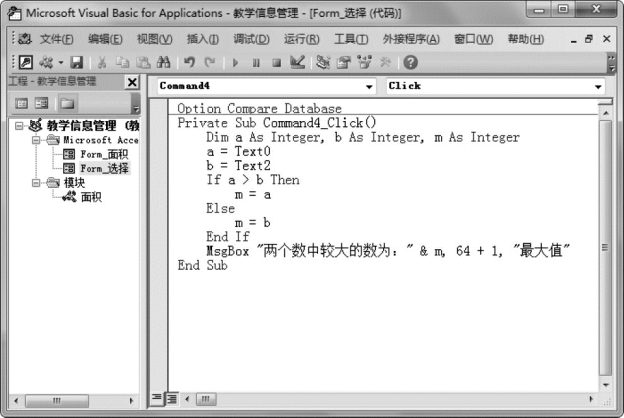The width and height of the screenshot is (624, 418).
Task: Open VBA Help question mark icon
Action: (x=410, y=63)
